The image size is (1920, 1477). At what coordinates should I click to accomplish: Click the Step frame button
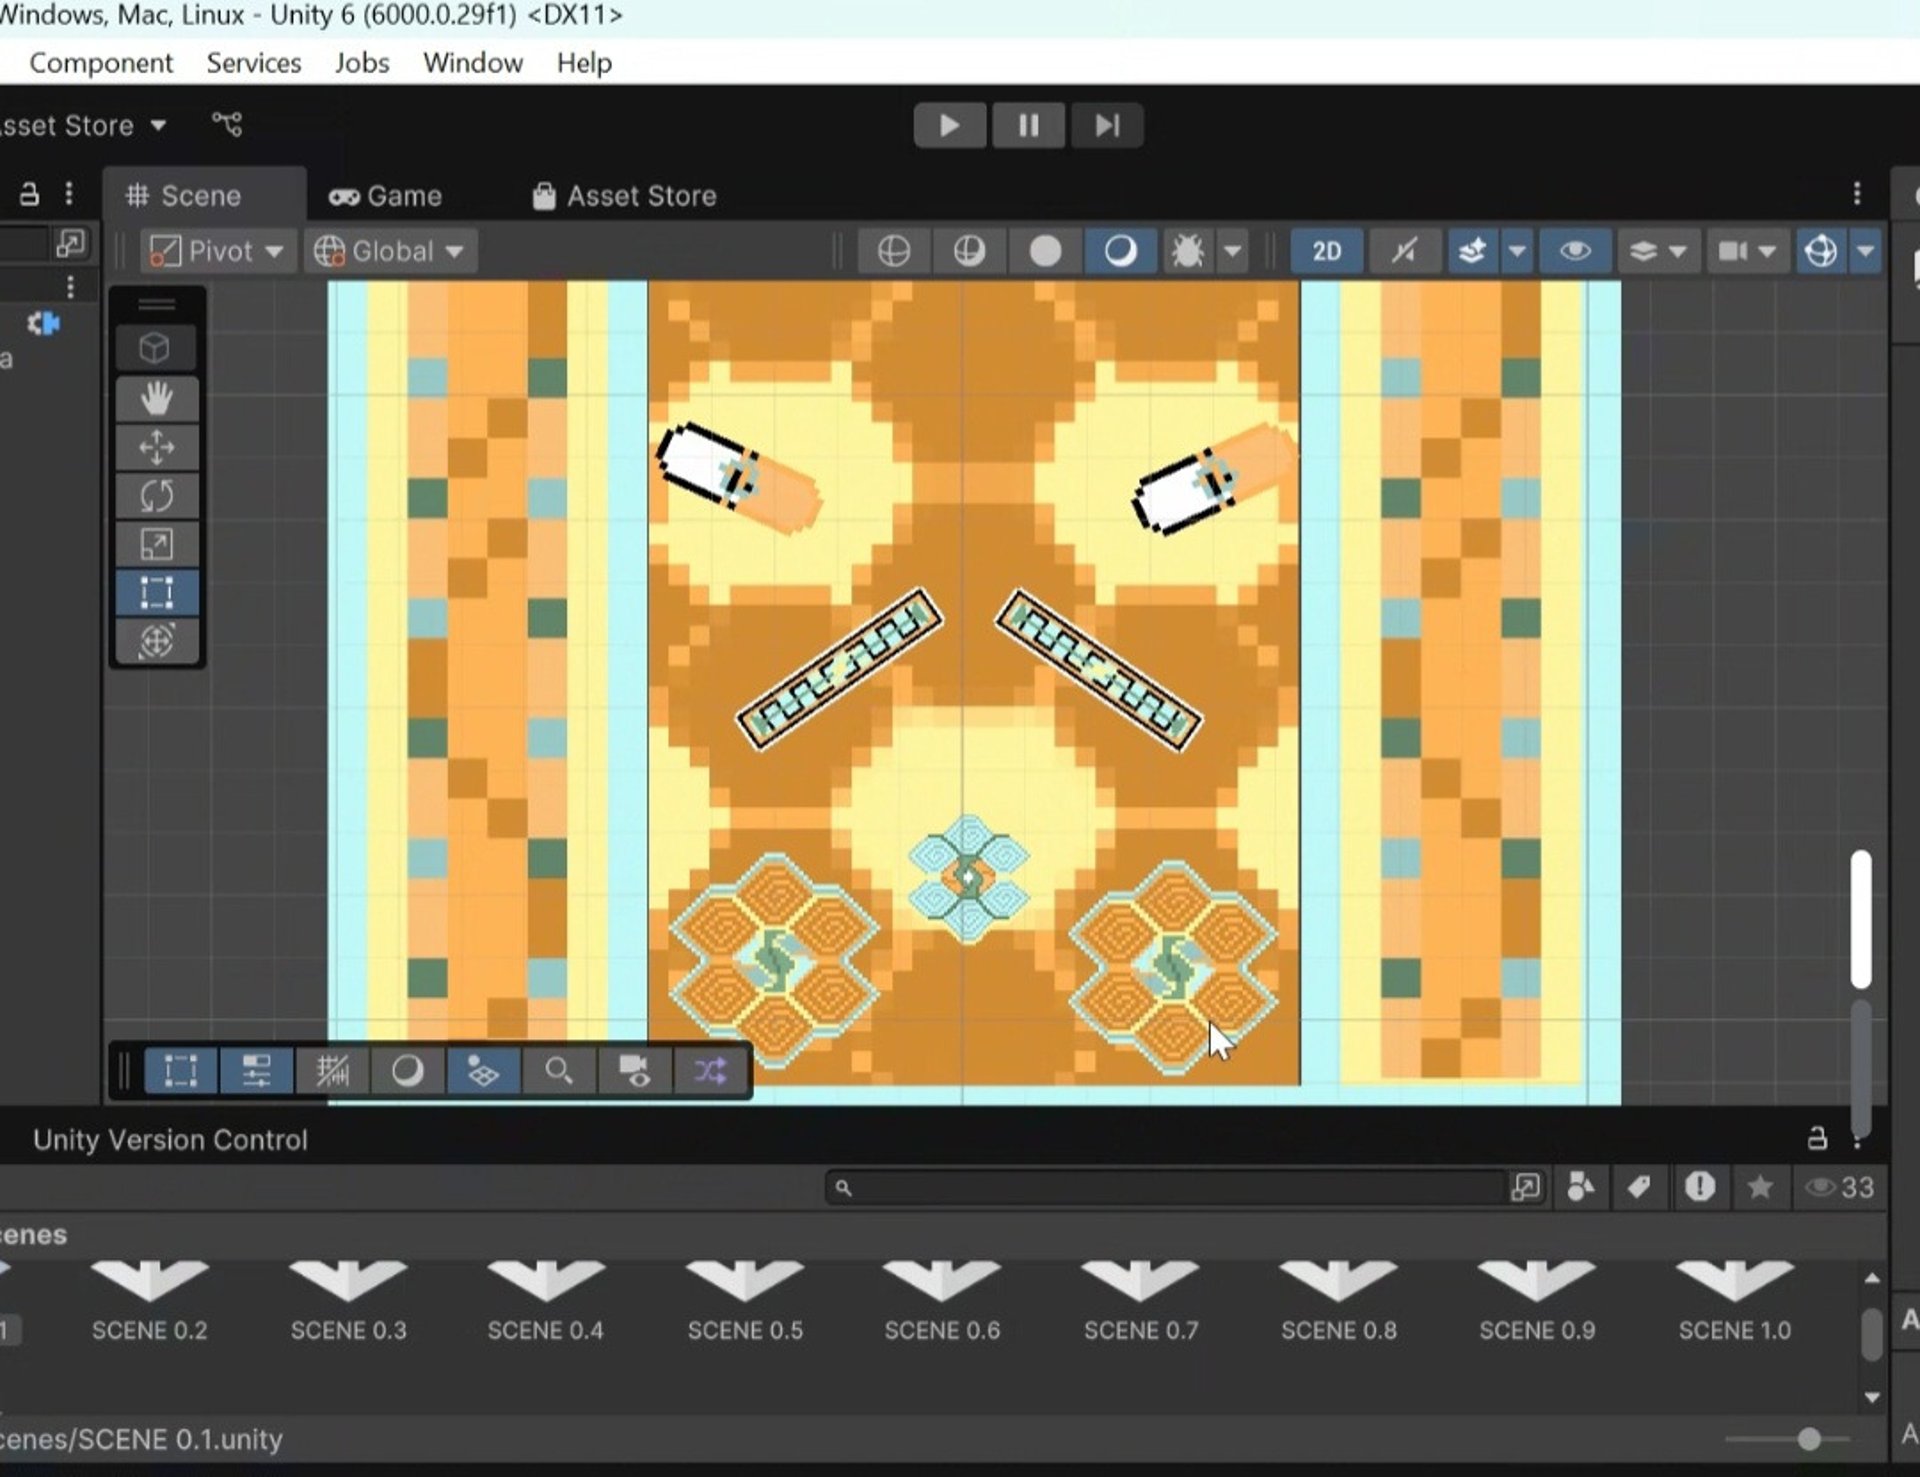[x=1106, y=126]
